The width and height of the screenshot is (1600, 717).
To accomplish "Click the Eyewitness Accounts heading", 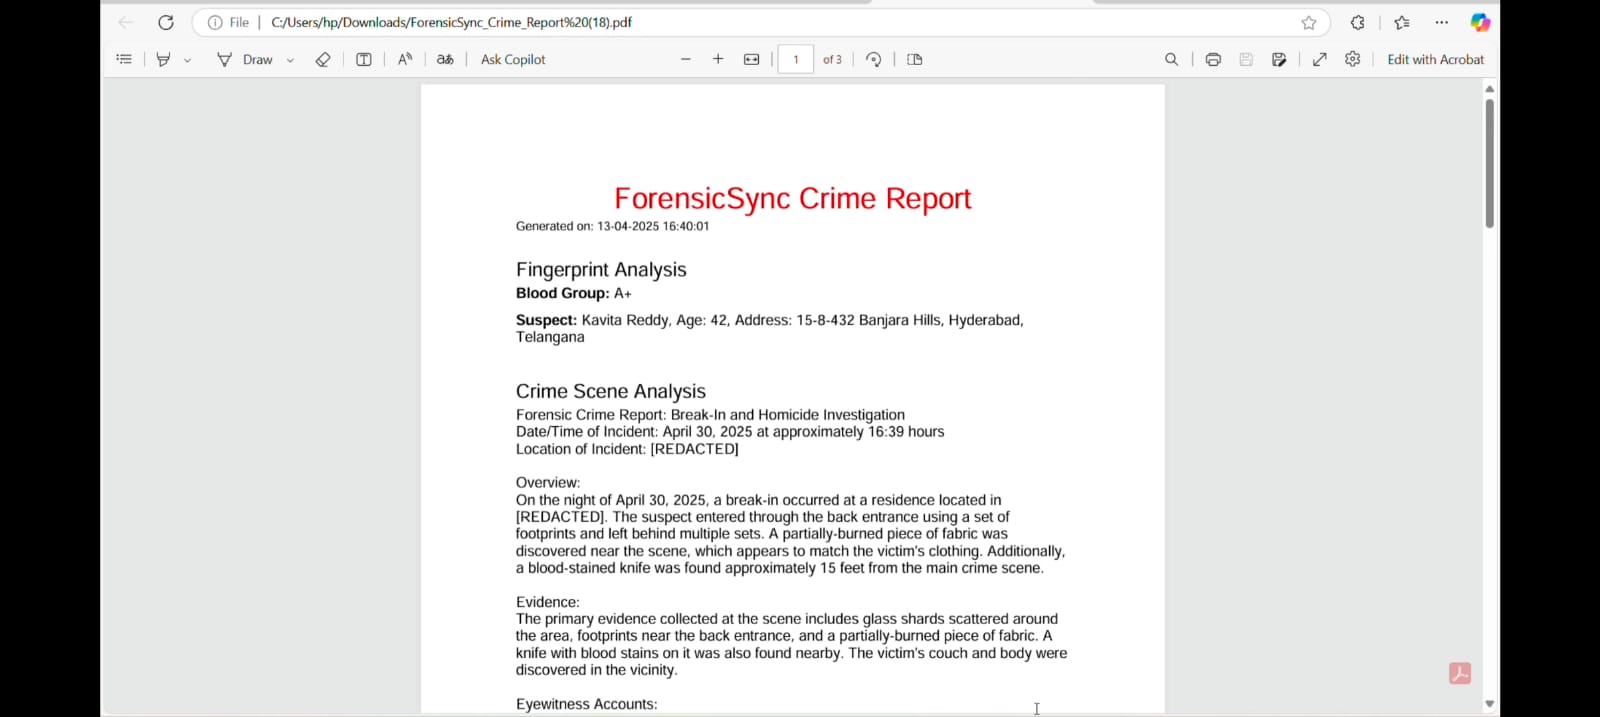I will [x=586, y=704].
